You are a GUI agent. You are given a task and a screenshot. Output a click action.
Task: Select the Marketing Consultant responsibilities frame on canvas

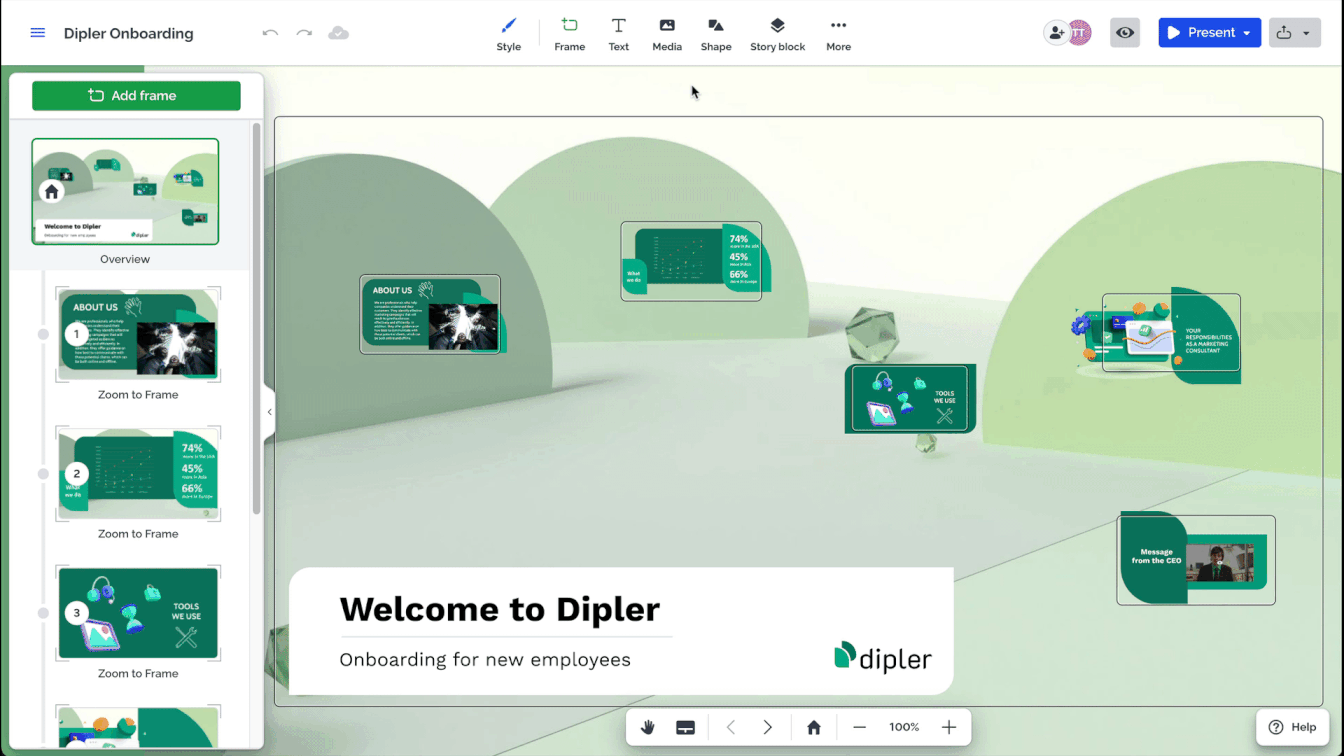coord(1171,333)
